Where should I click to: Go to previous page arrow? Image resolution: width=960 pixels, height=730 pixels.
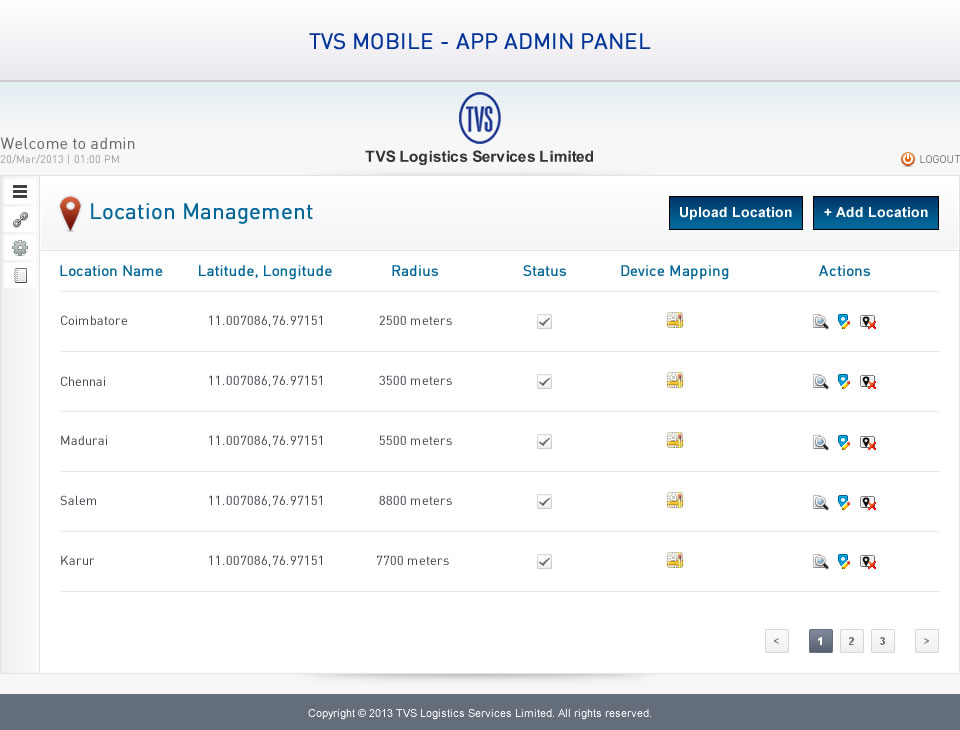pos(776,641)
